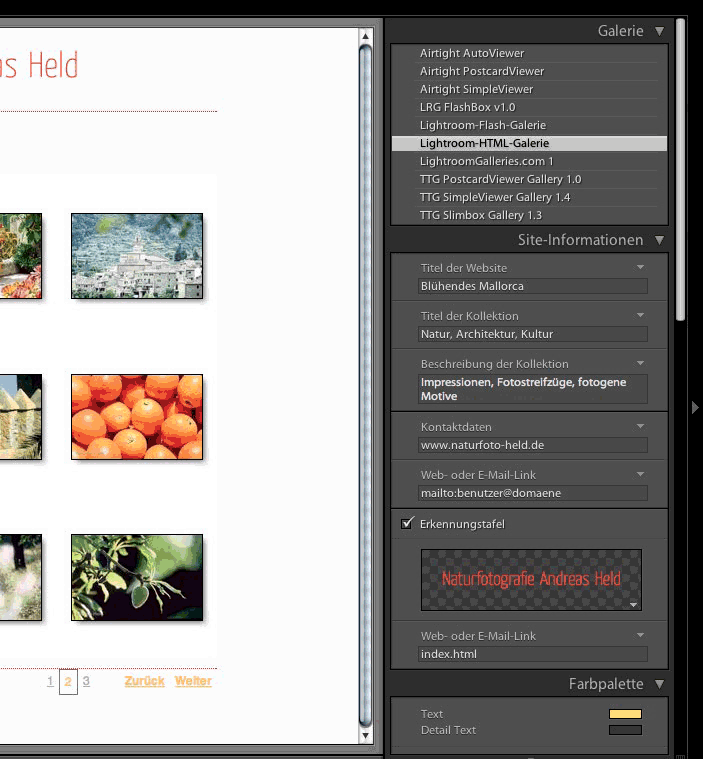
Task: Open Titel der Kollektion preset dropdown
Action: [641, 315]
